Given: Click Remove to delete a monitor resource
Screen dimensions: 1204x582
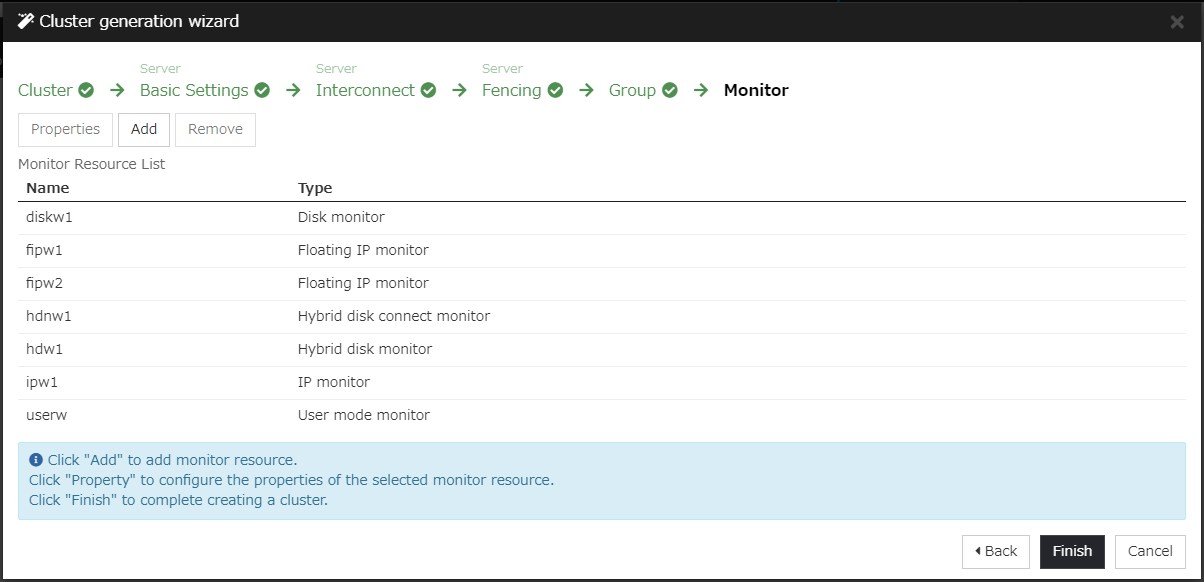Looking at the screenshot, I should (215, 129).
